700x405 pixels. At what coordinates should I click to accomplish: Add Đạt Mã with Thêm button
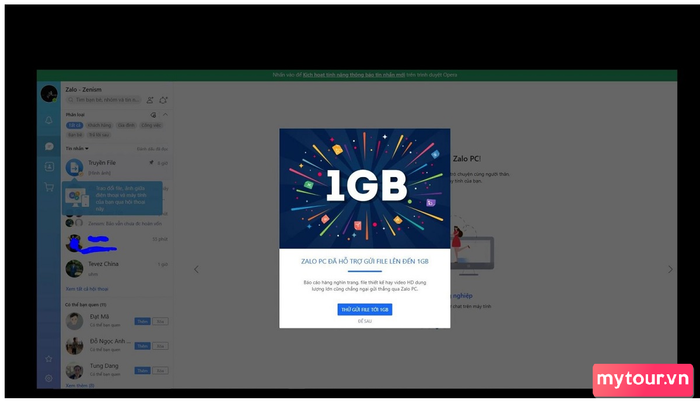click(142, 321)
